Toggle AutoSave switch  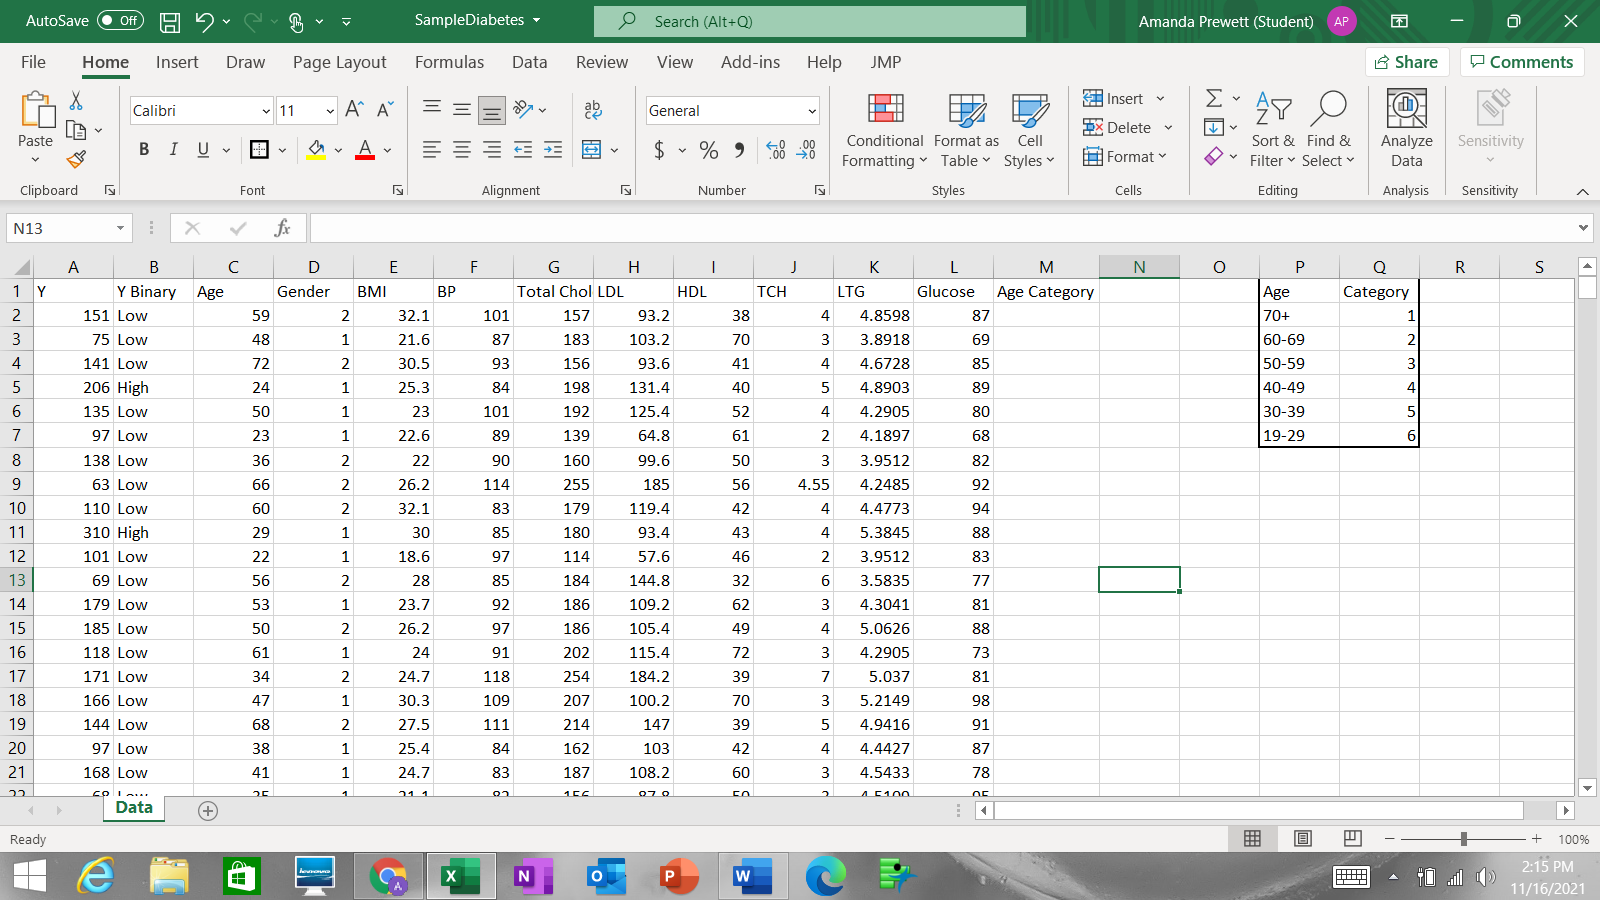(120, 21)
